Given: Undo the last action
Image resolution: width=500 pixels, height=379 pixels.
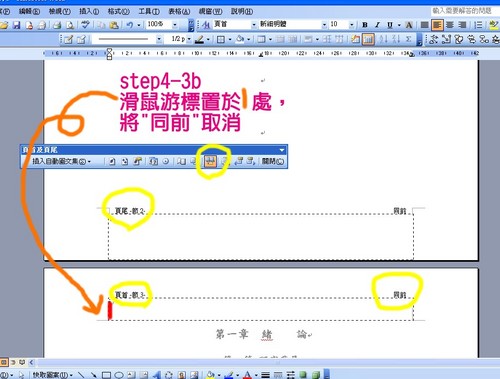Looking at the screenshot, I should click(129, 25).
